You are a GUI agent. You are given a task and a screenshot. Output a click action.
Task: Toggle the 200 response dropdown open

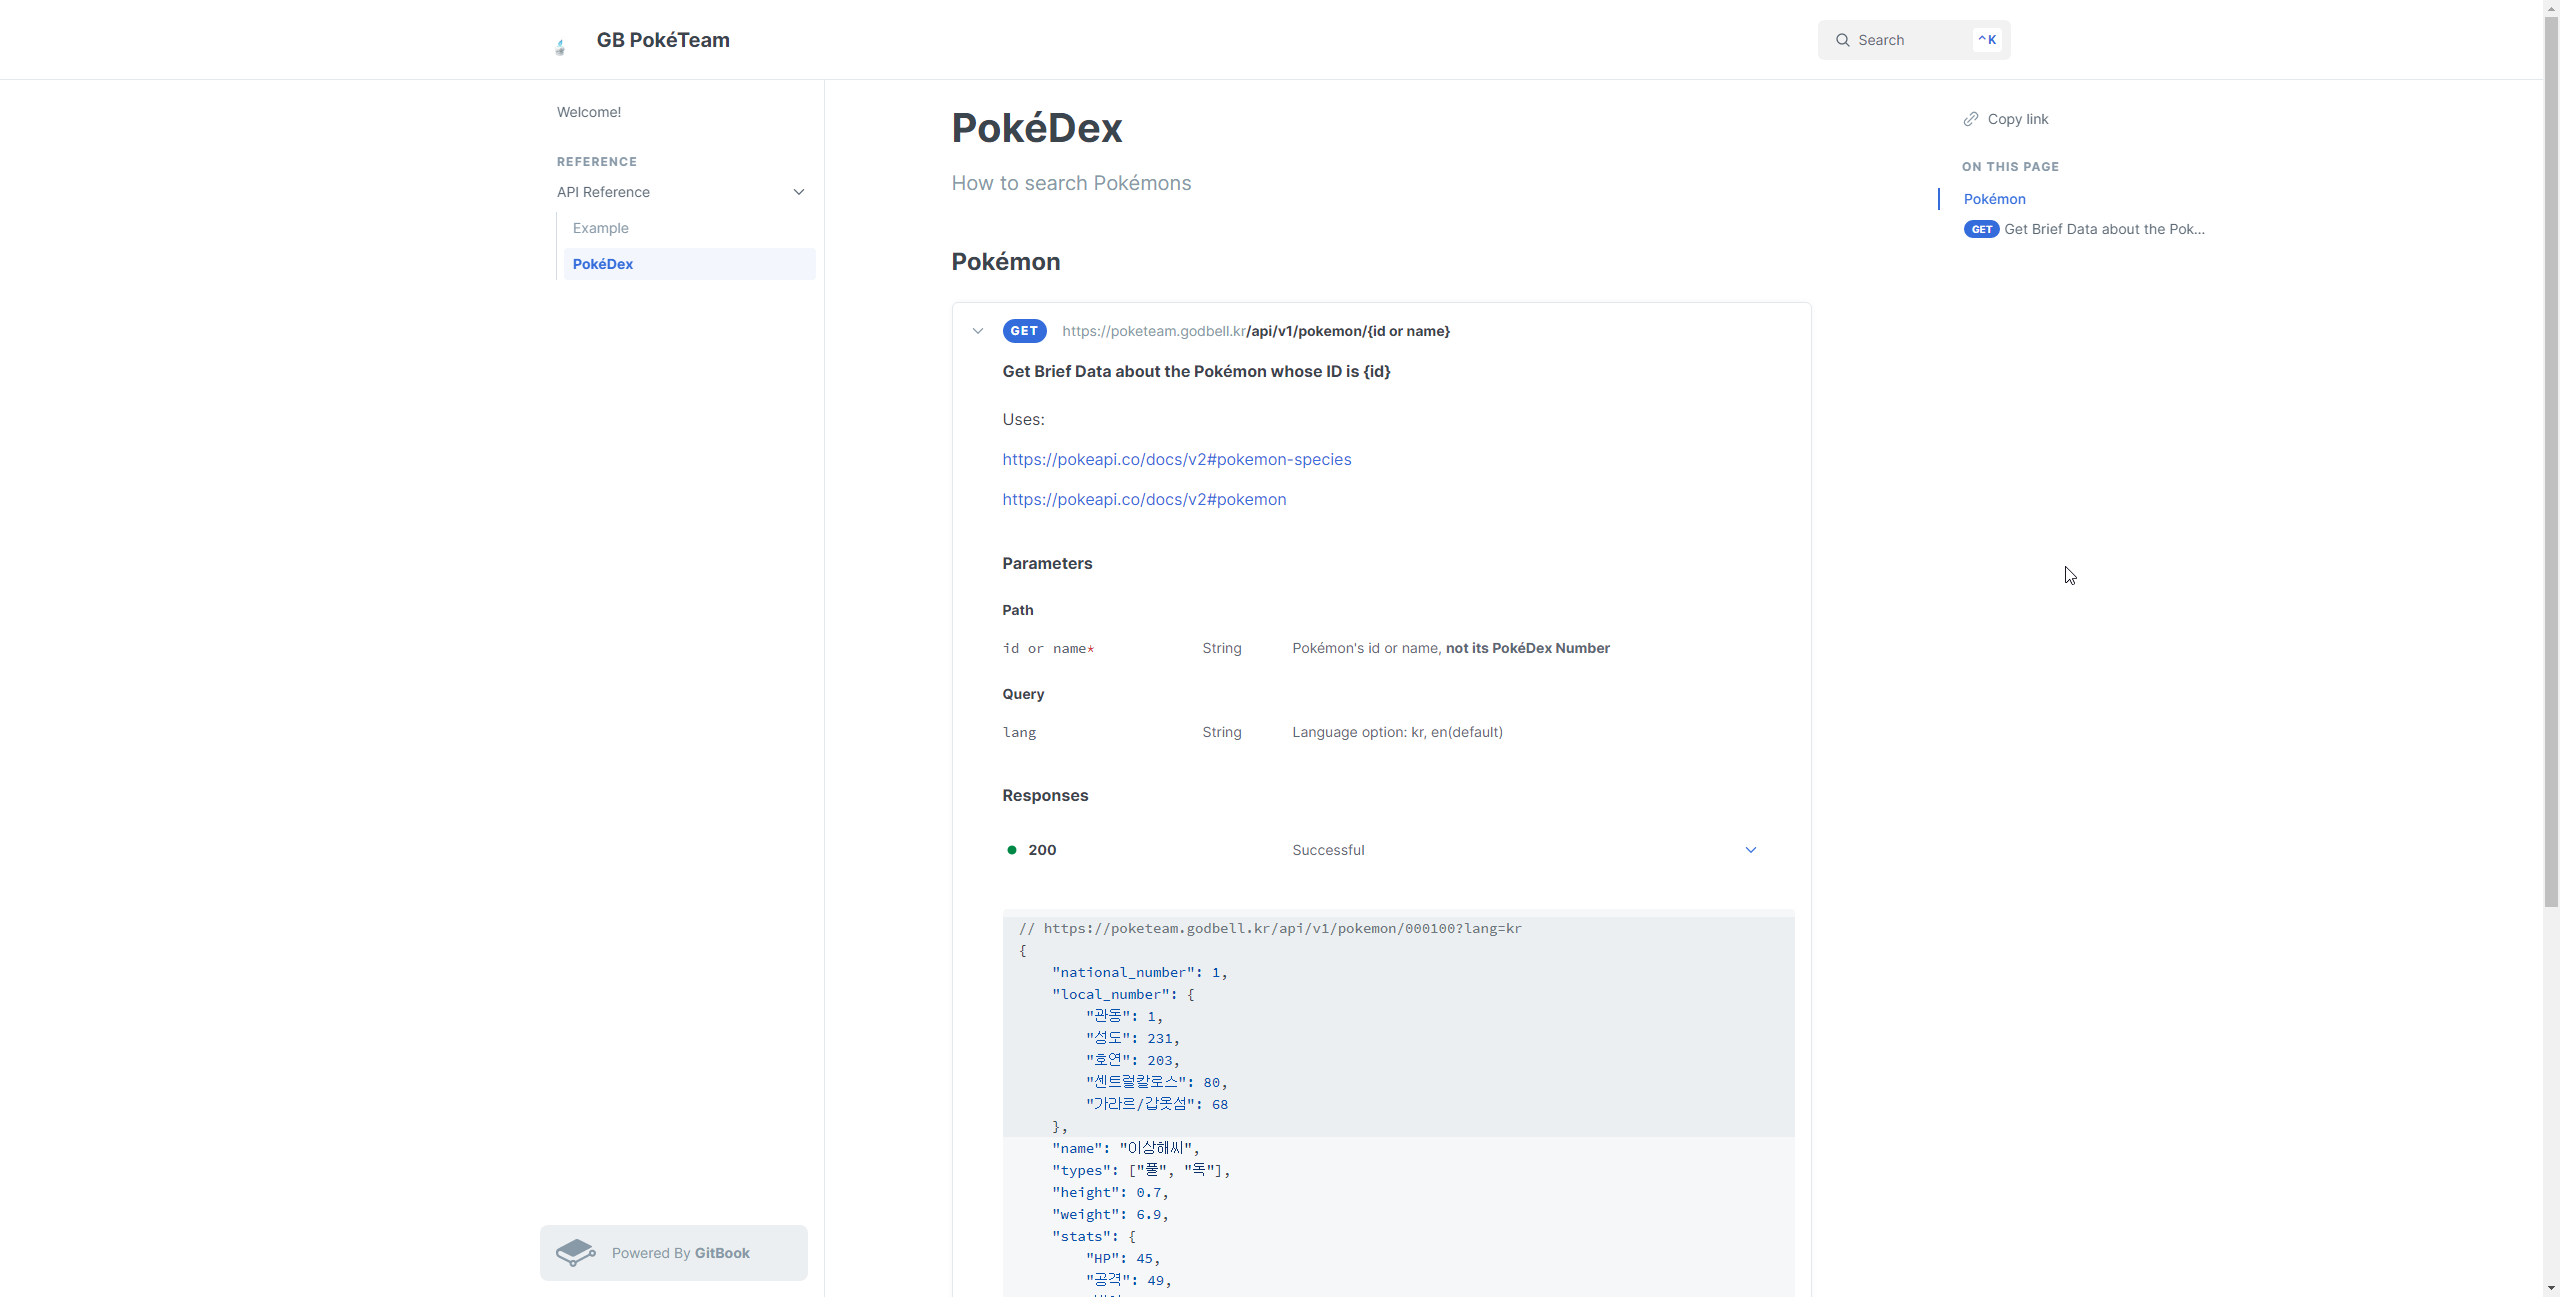(1753, 850)
